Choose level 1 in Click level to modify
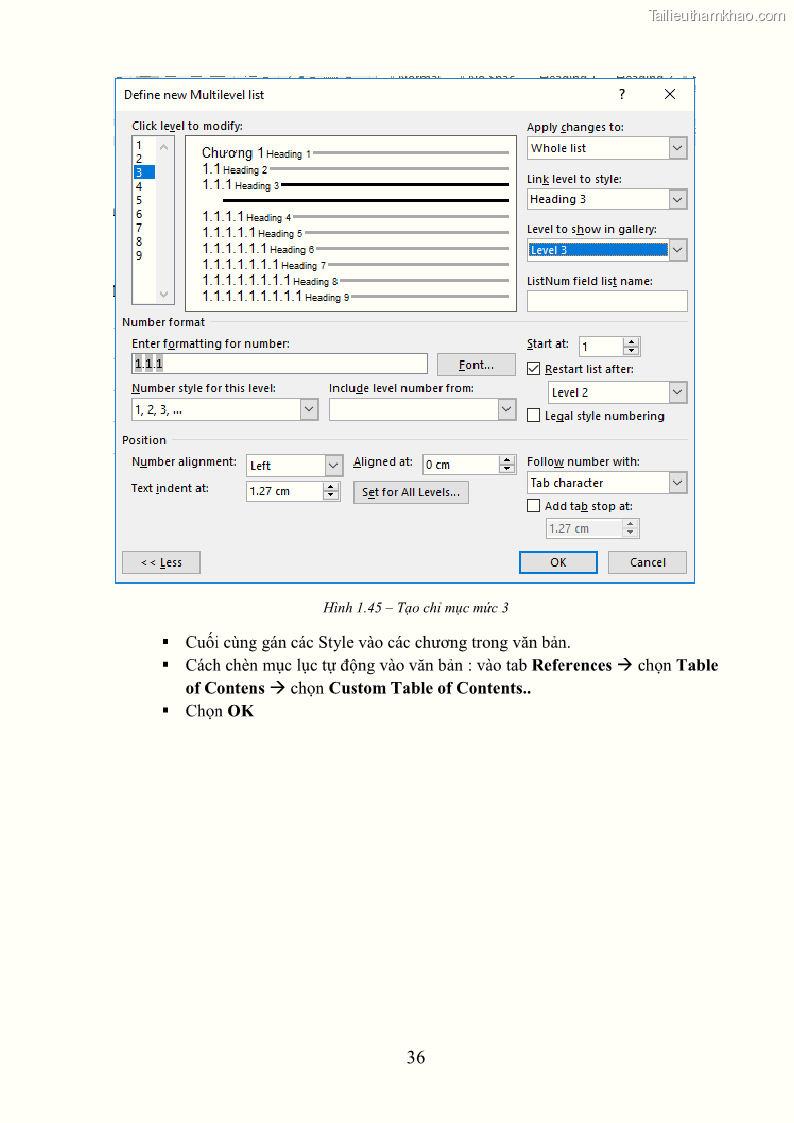The height and width of the screenshot is (1123, 794). click(139, 145)
